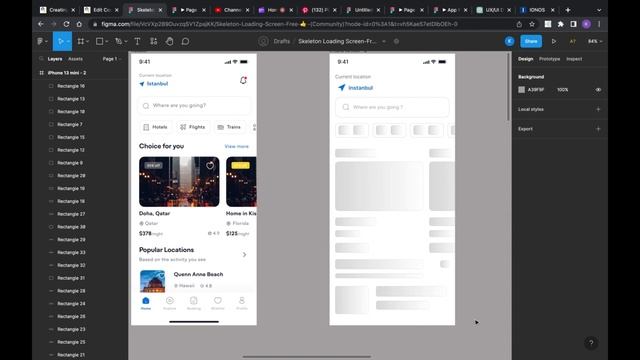Select the Rectangle 21 layer
This screenshot has width=640, height=360.
pos(71,355)
